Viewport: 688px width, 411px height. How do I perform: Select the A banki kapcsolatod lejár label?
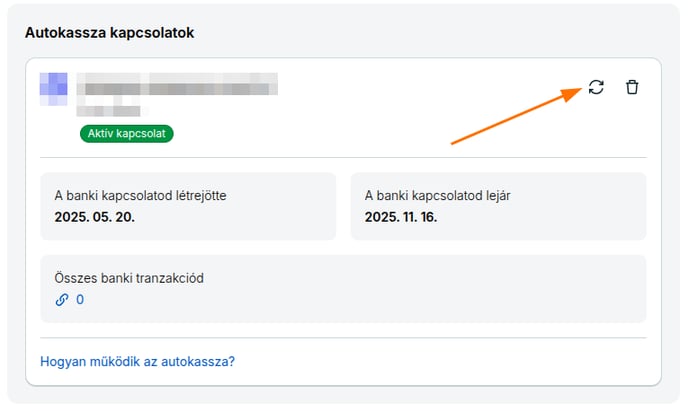437,195
